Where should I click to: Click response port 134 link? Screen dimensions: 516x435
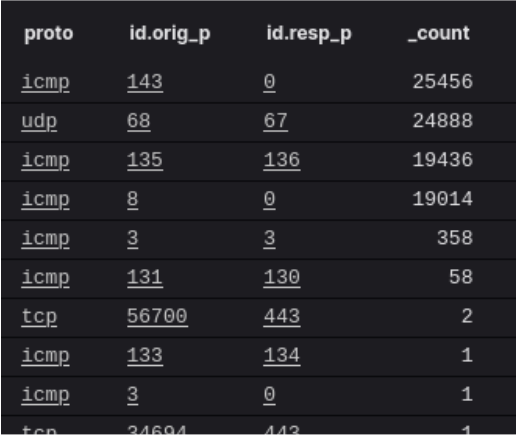[282, 355]
